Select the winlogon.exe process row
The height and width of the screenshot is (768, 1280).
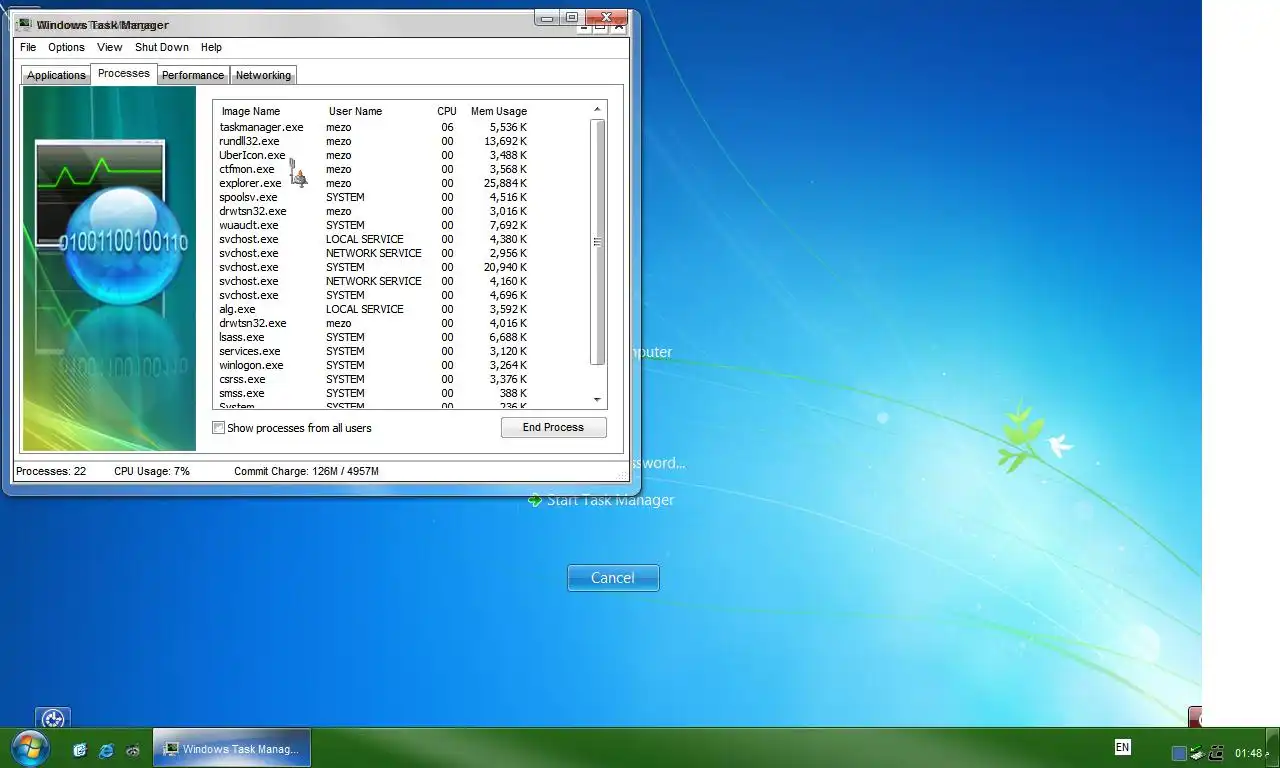point(373,365)
